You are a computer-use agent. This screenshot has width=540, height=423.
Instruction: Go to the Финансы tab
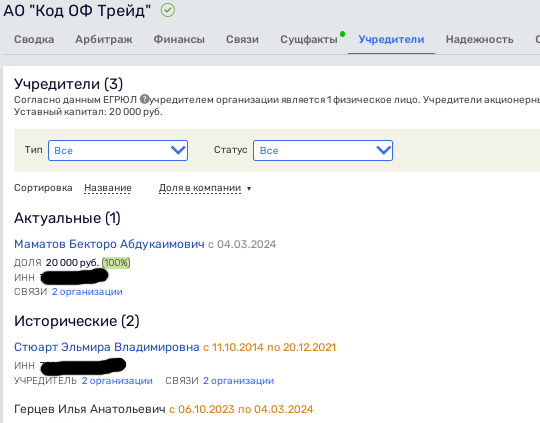179,39
